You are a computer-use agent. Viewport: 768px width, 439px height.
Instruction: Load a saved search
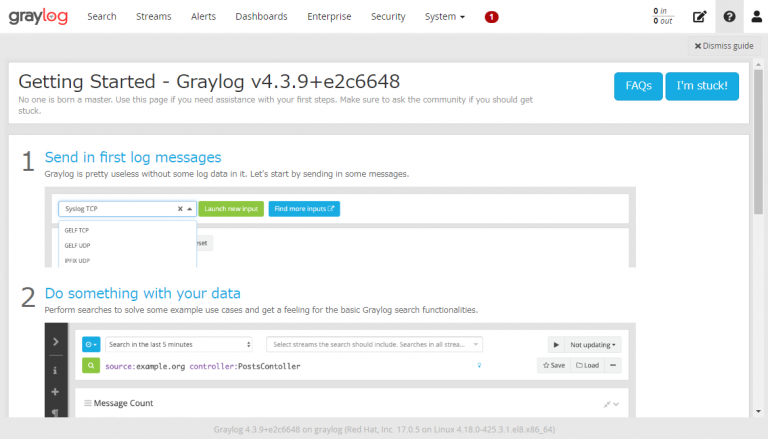click(588, 365)
